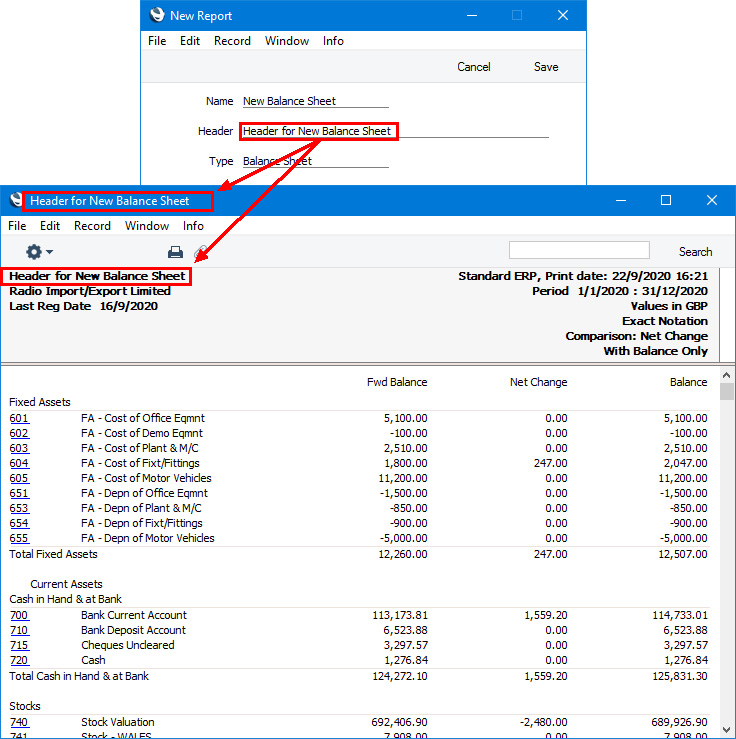
Task: Click the Name field containing New Balance Sheet
Action: coord(314,101)
